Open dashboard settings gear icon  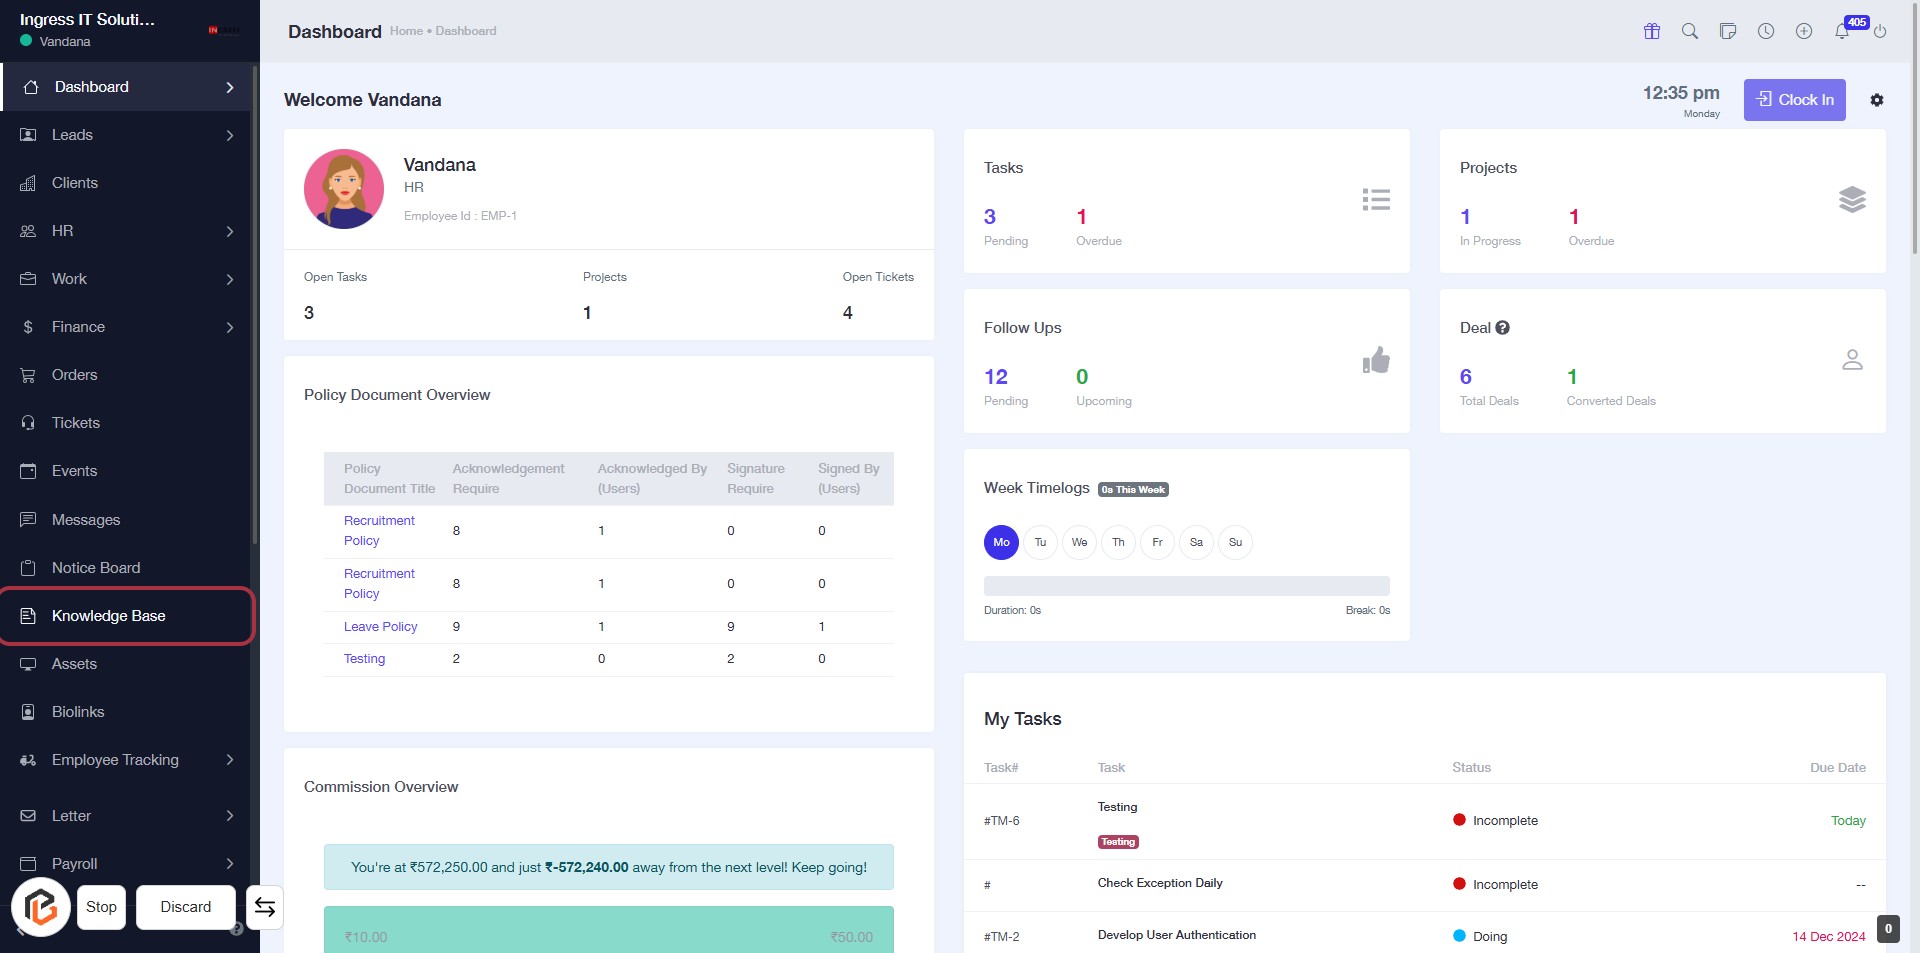coord(1877,100)
